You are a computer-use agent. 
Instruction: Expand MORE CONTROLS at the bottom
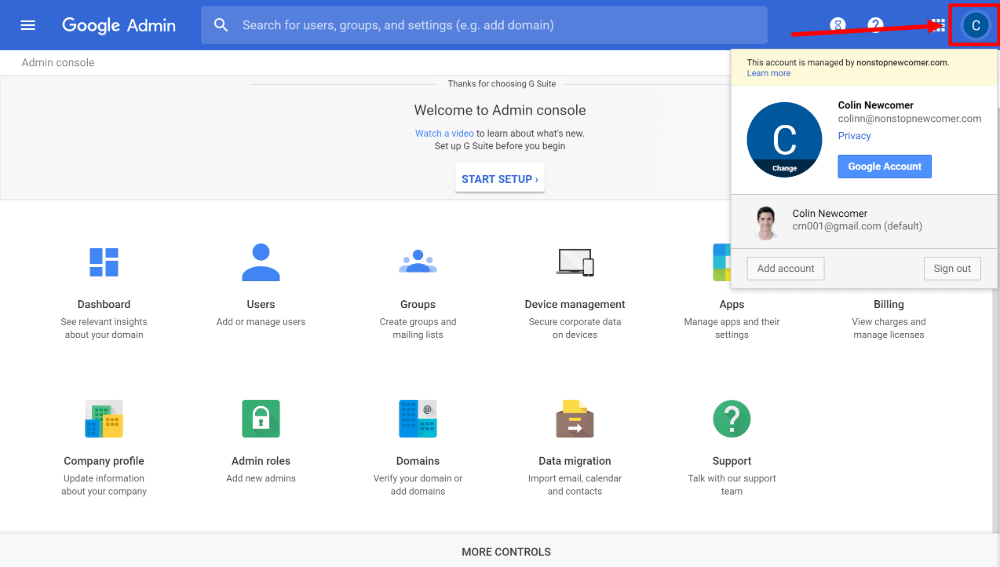click(x=506, y=552)
